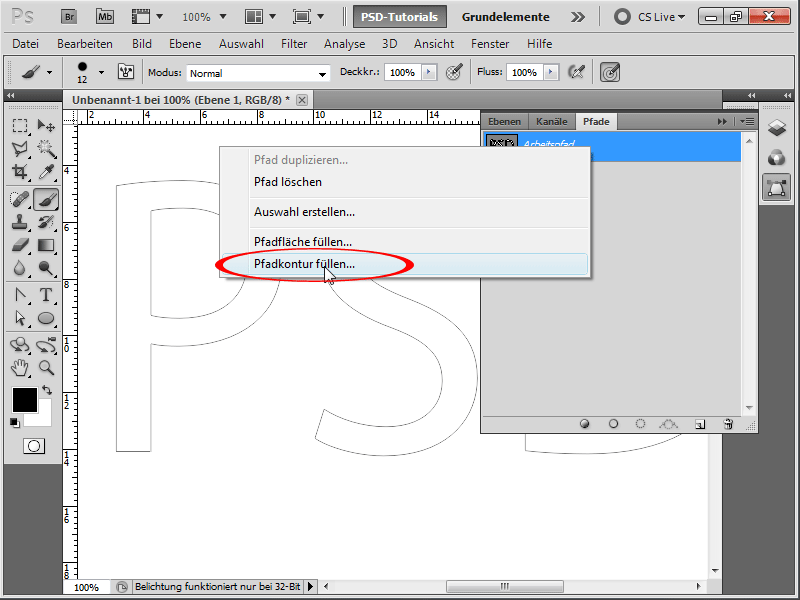Select the Ellipse shape tool

pos(46,318)
